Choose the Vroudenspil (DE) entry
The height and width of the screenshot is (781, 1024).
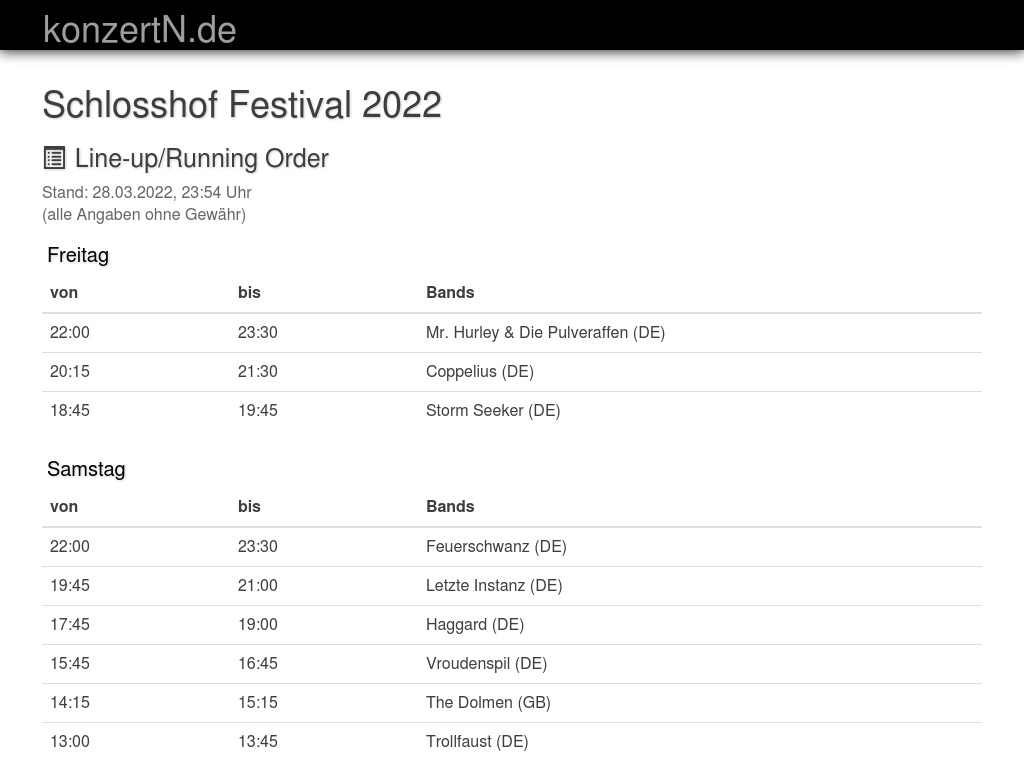pyautogui.click(x=486, y=663)
